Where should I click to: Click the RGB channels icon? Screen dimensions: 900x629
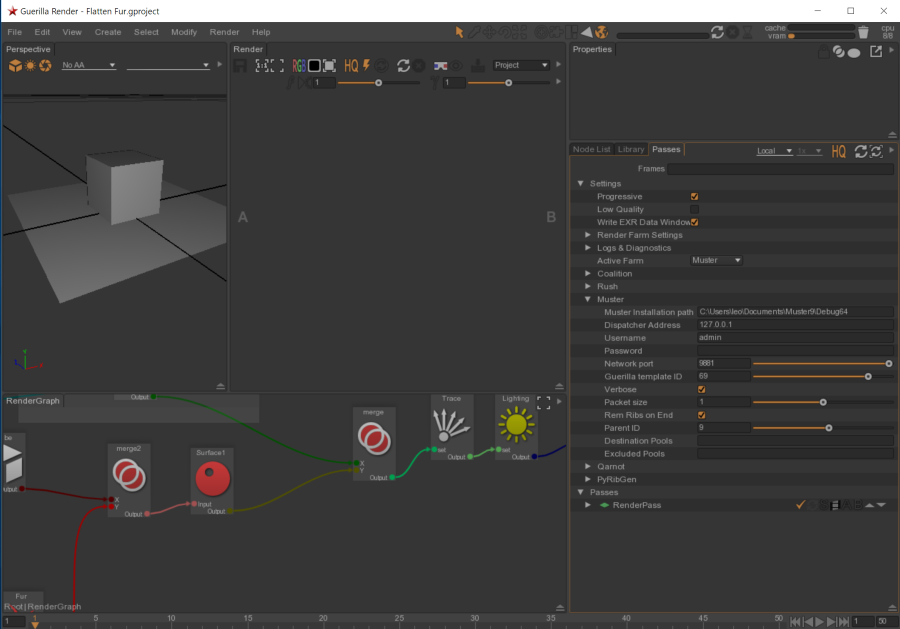click(x=298, y=65)
